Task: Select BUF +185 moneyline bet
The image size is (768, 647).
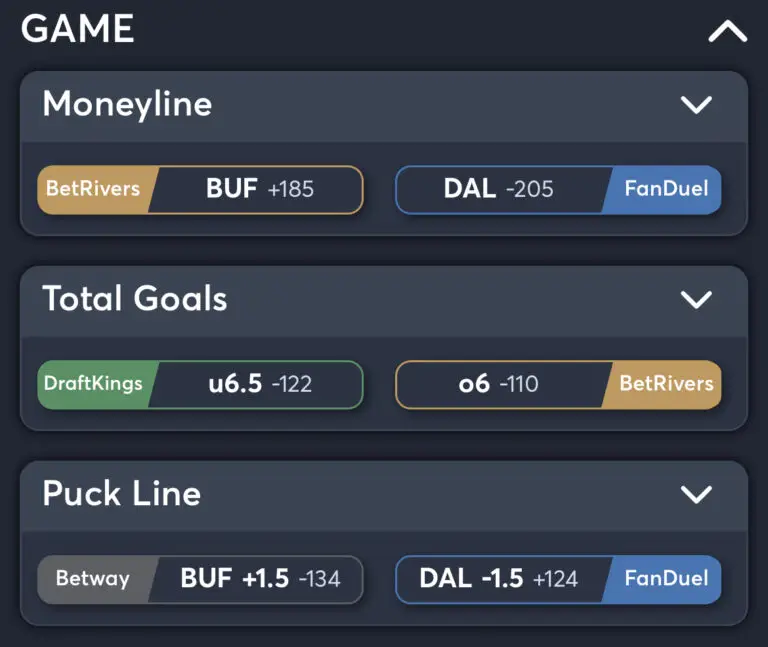Action: [258, 189]
